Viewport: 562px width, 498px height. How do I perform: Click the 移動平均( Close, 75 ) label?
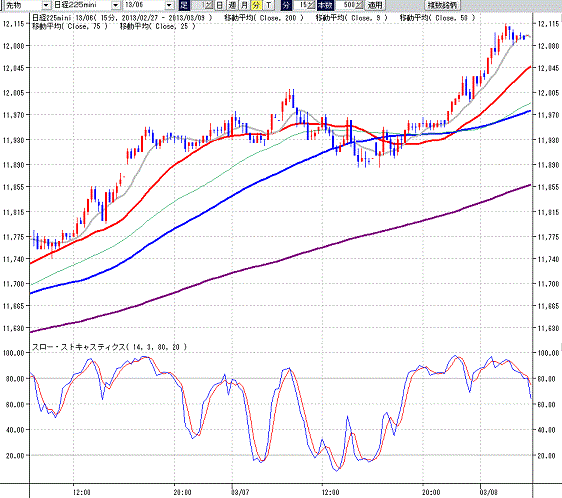(x=70, y=26)
